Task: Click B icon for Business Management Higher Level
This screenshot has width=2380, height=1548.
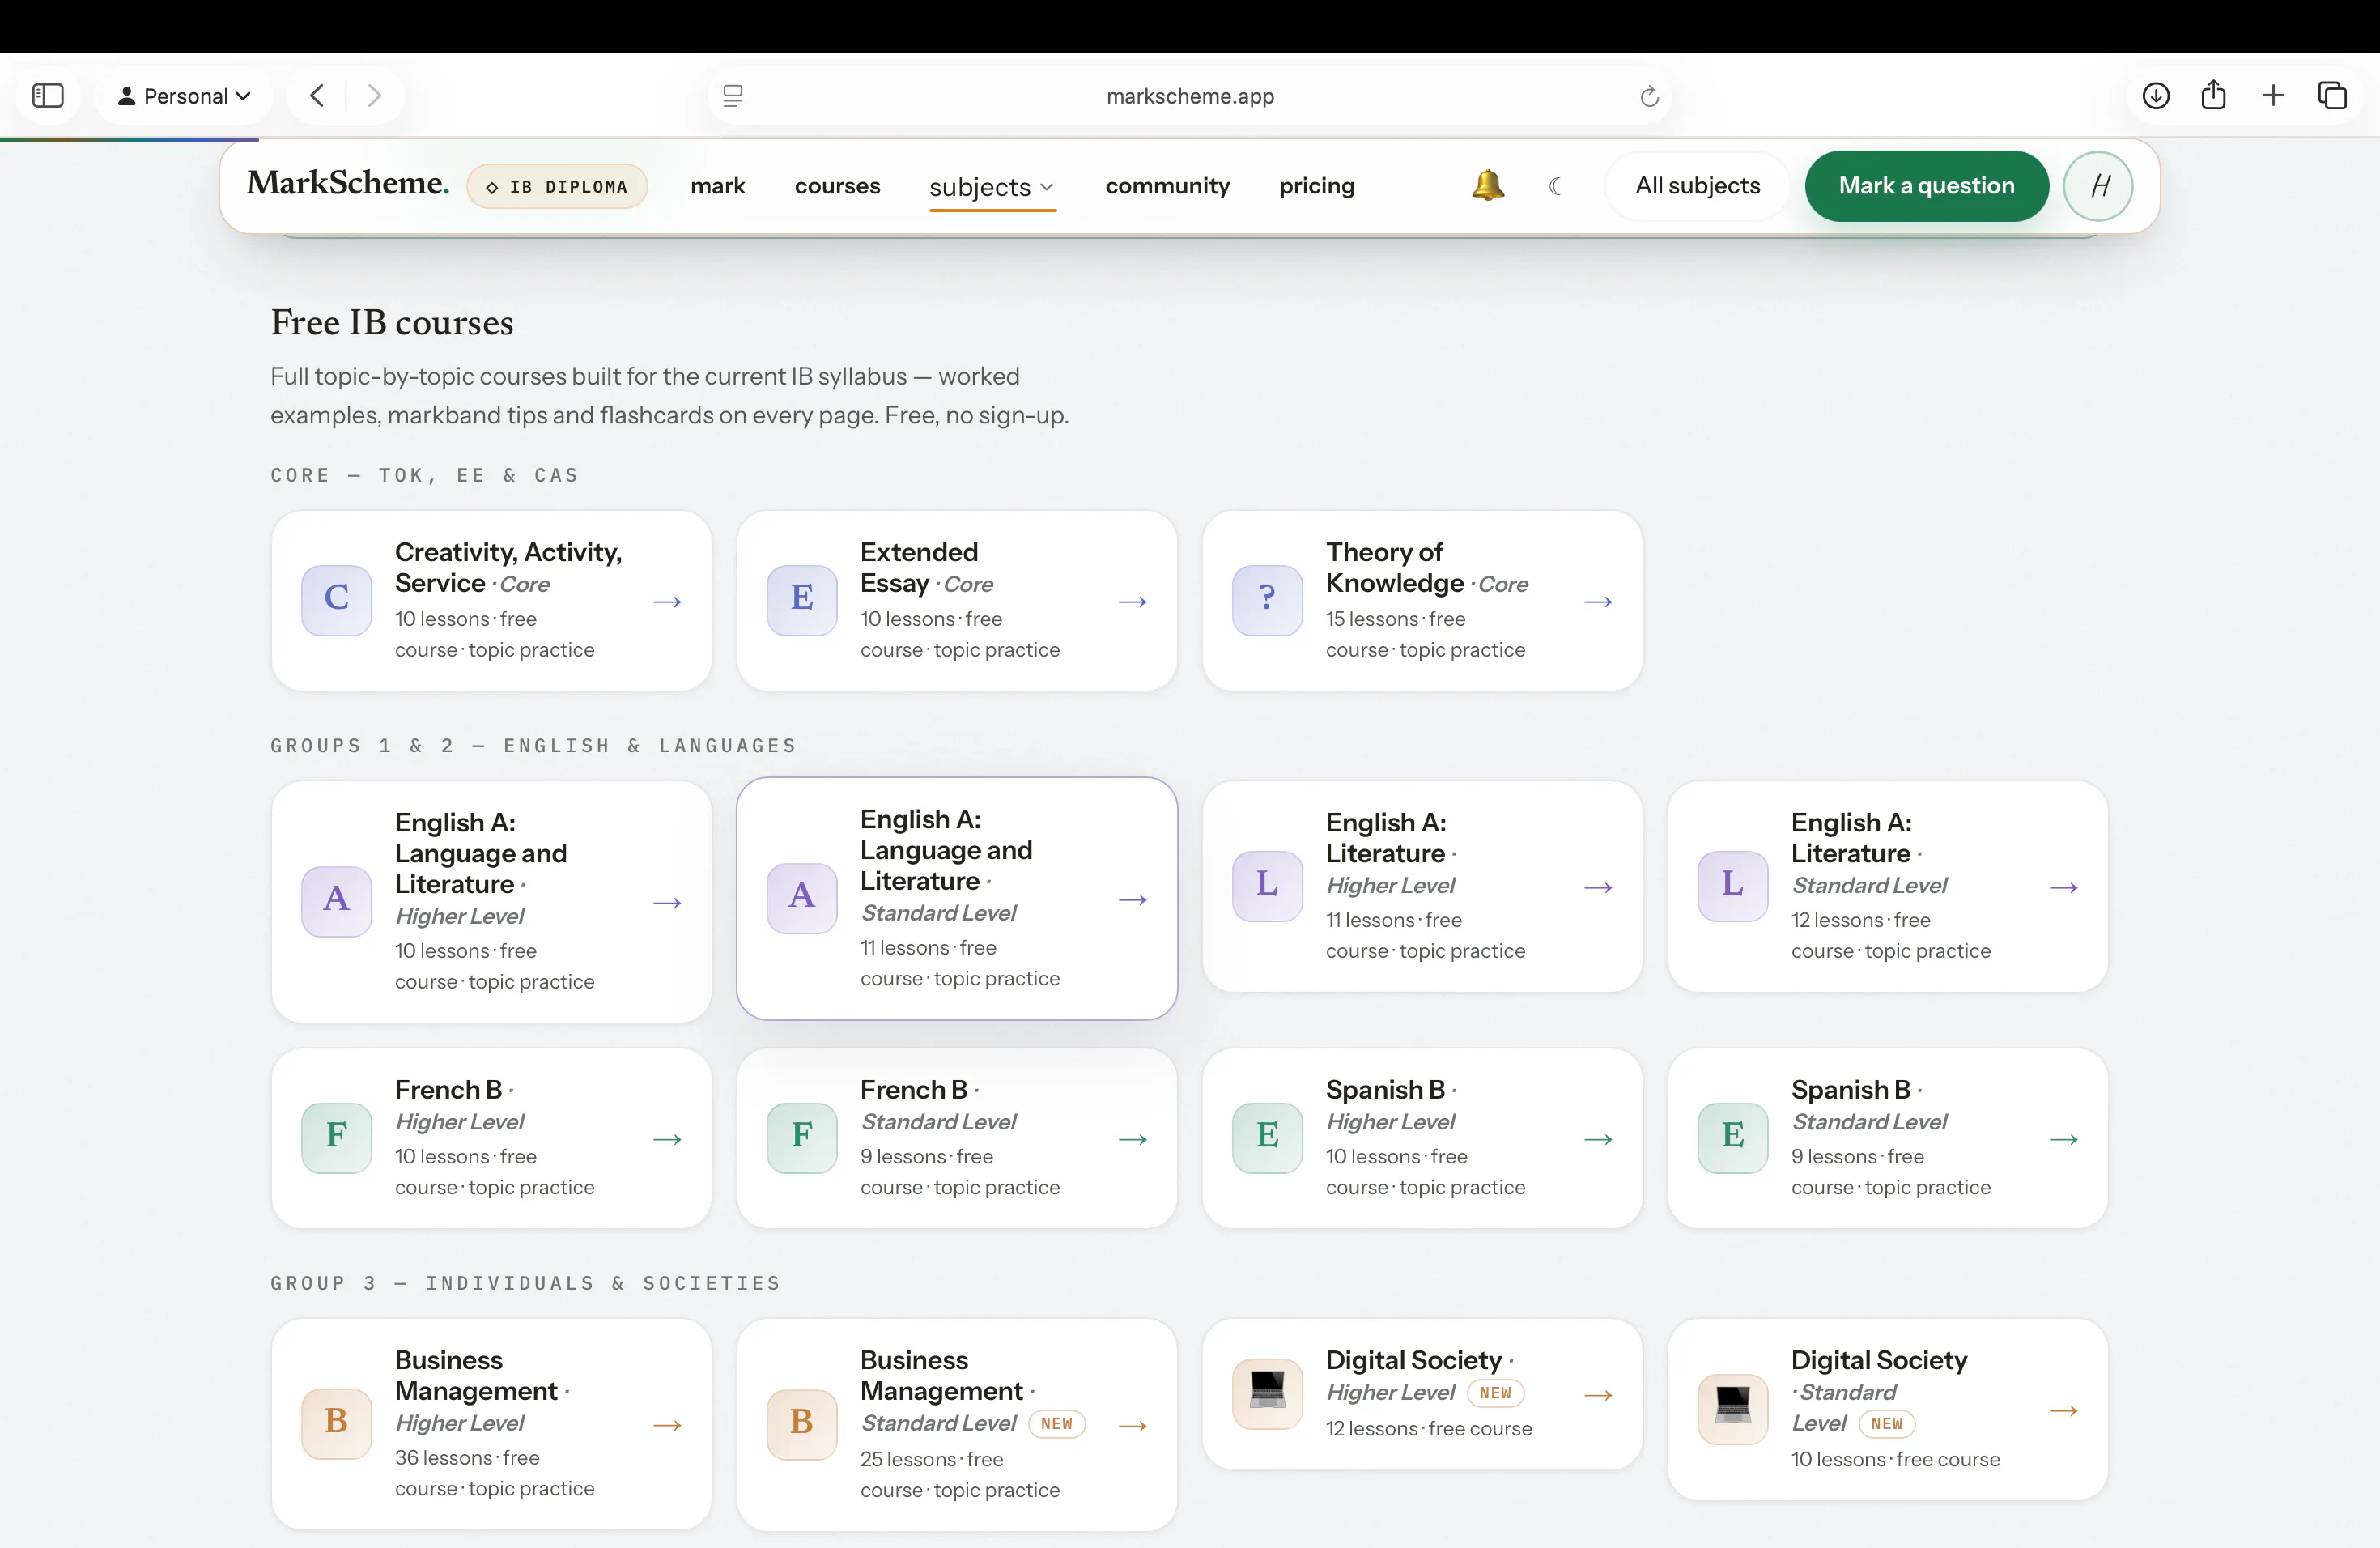Action: click(x=336, y=1424)
